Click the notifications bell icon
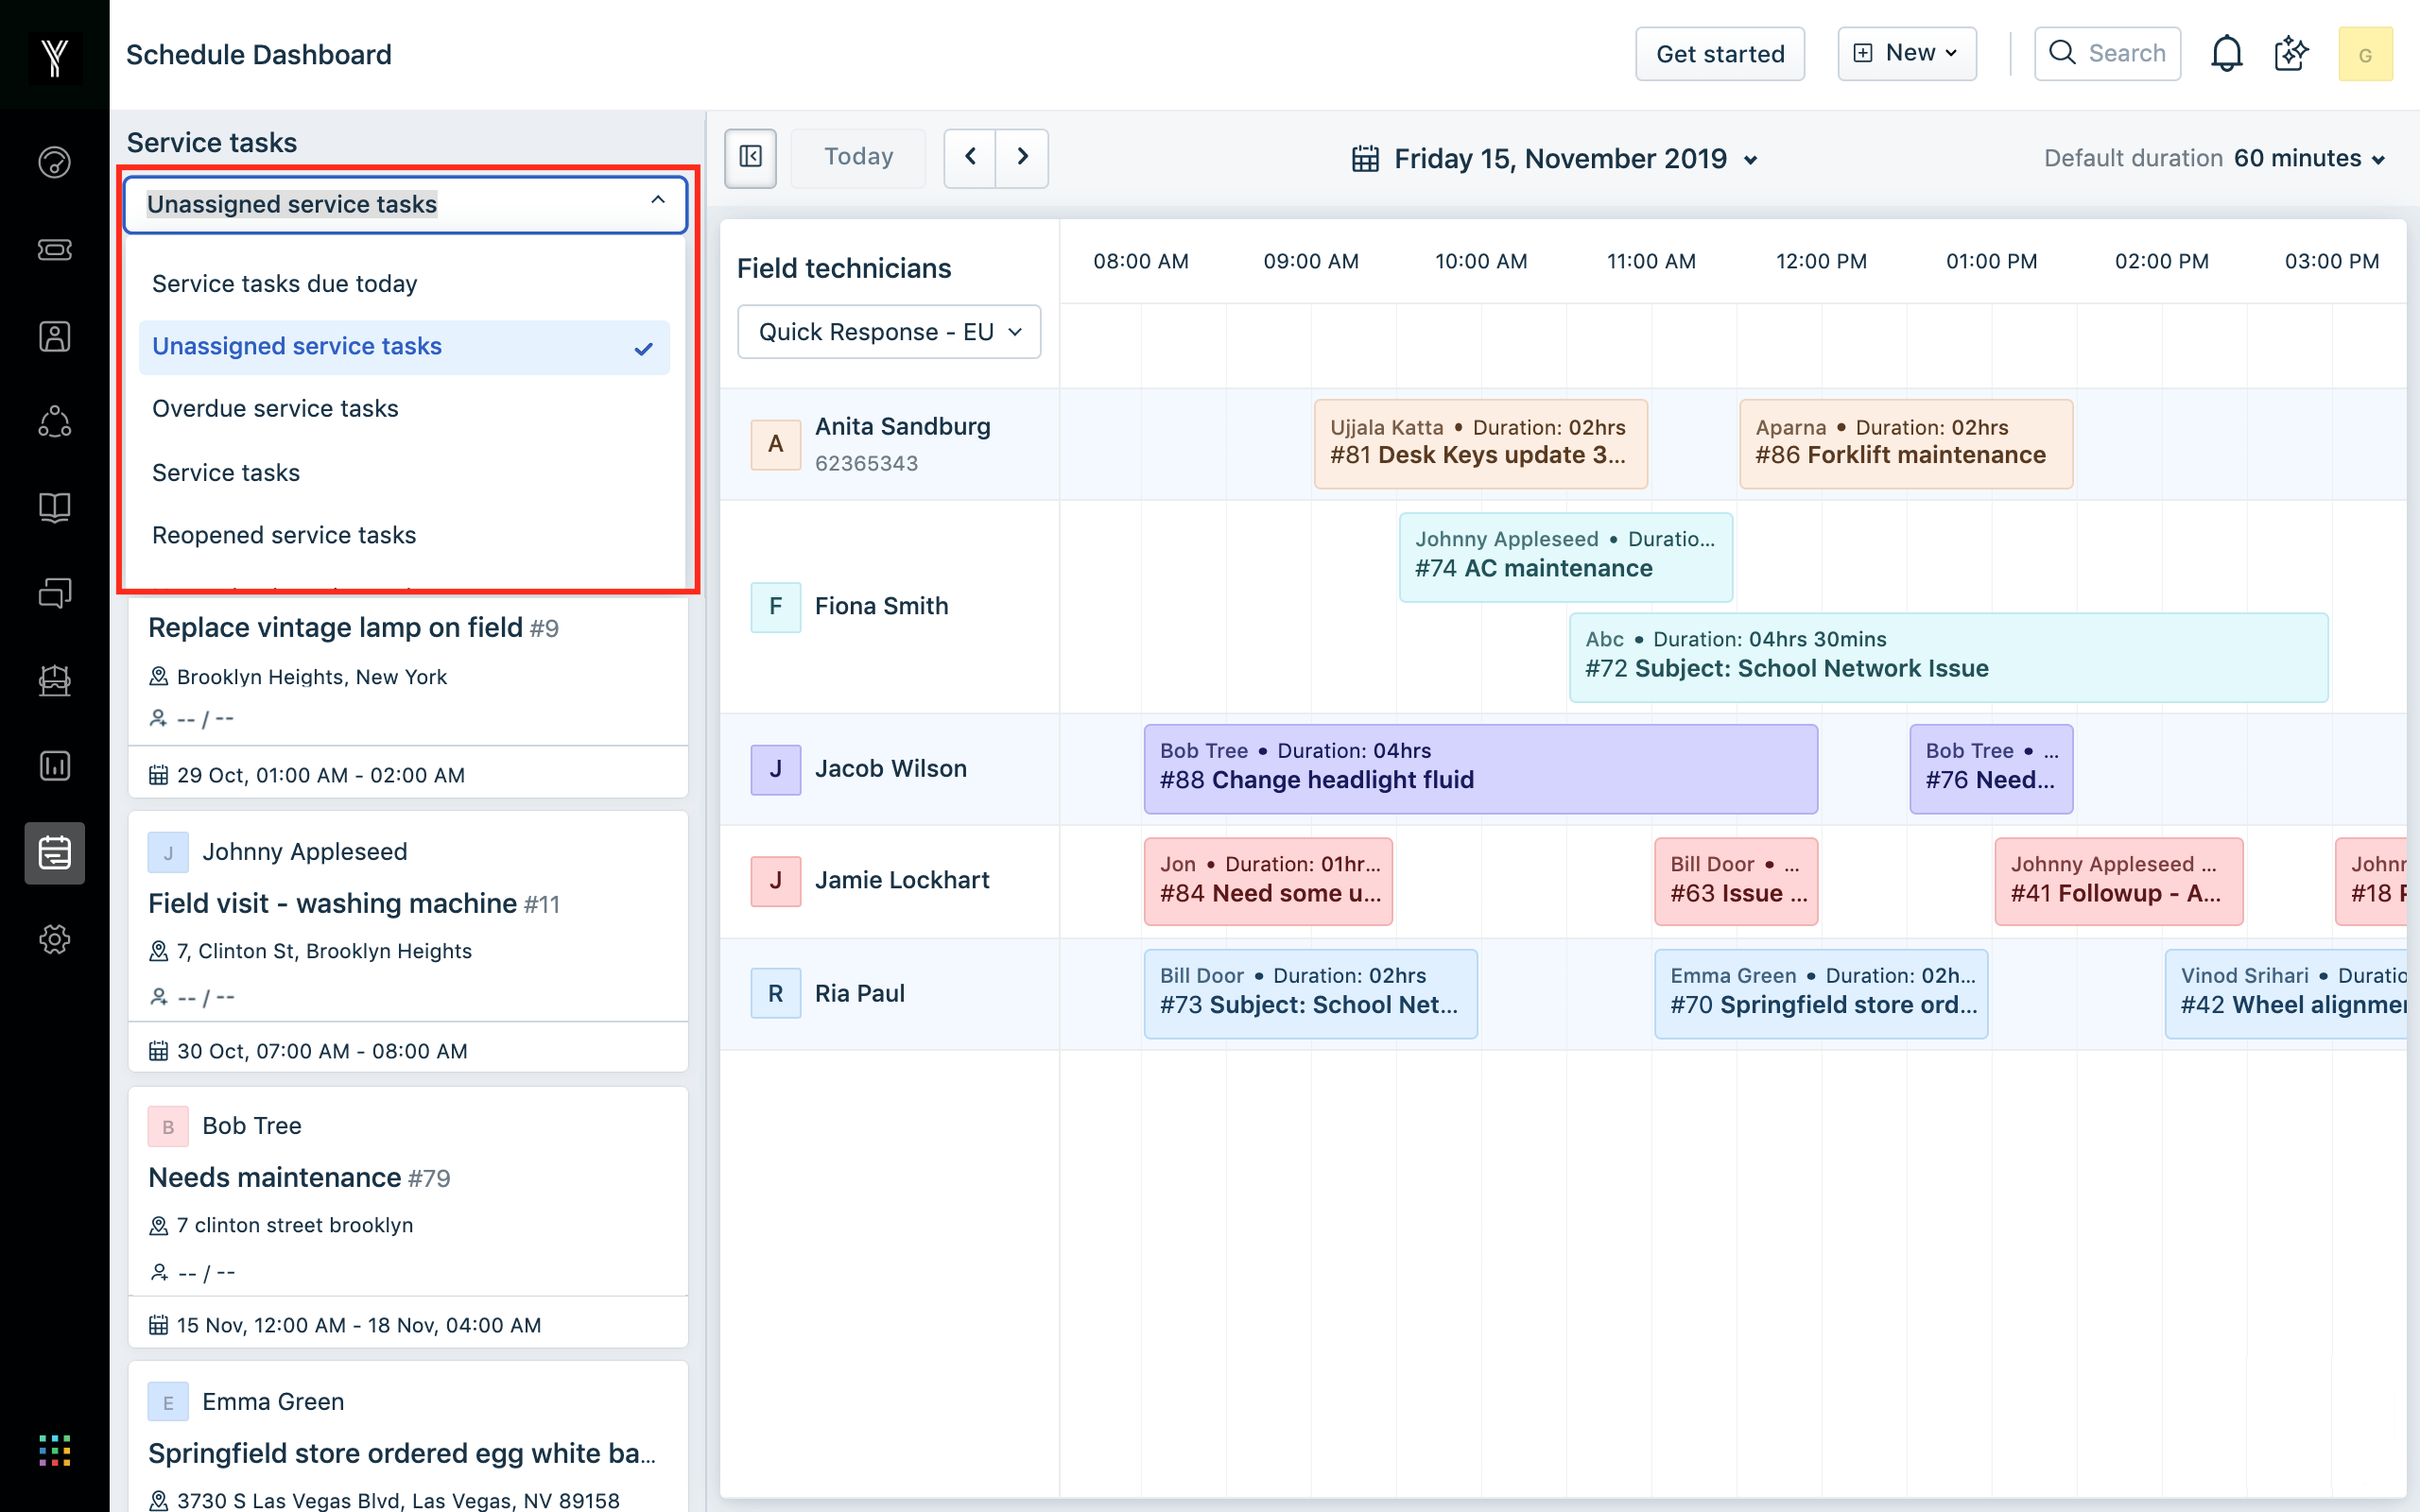The image size is (2420, 1512). coord(2226,54)
